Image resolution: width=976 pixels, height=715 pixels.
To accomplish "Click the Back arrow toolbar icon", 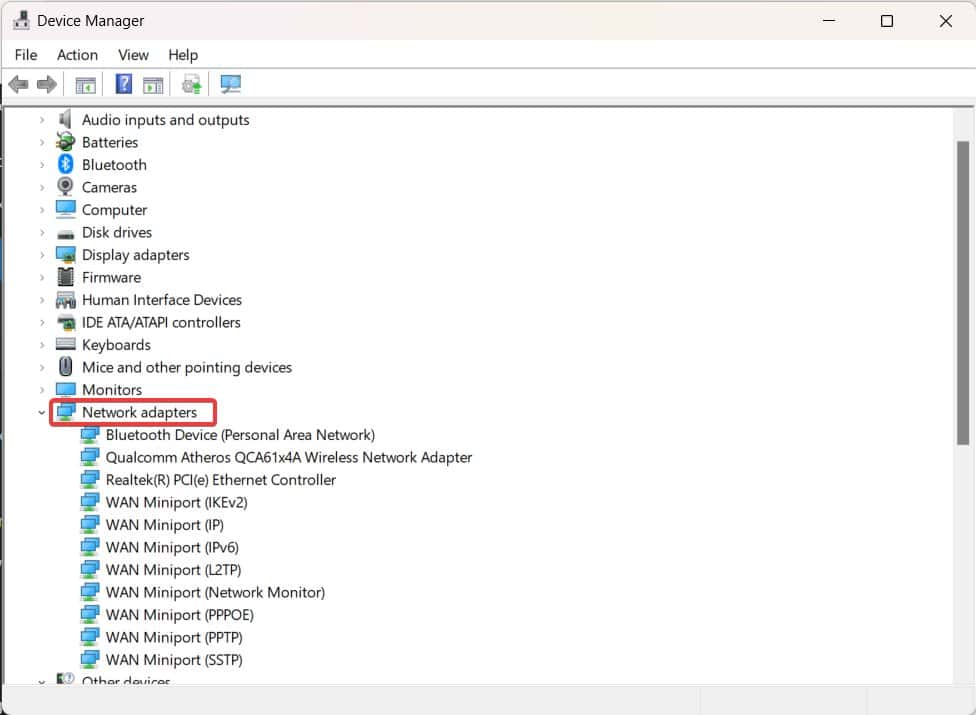I will [x=18, y=85].
